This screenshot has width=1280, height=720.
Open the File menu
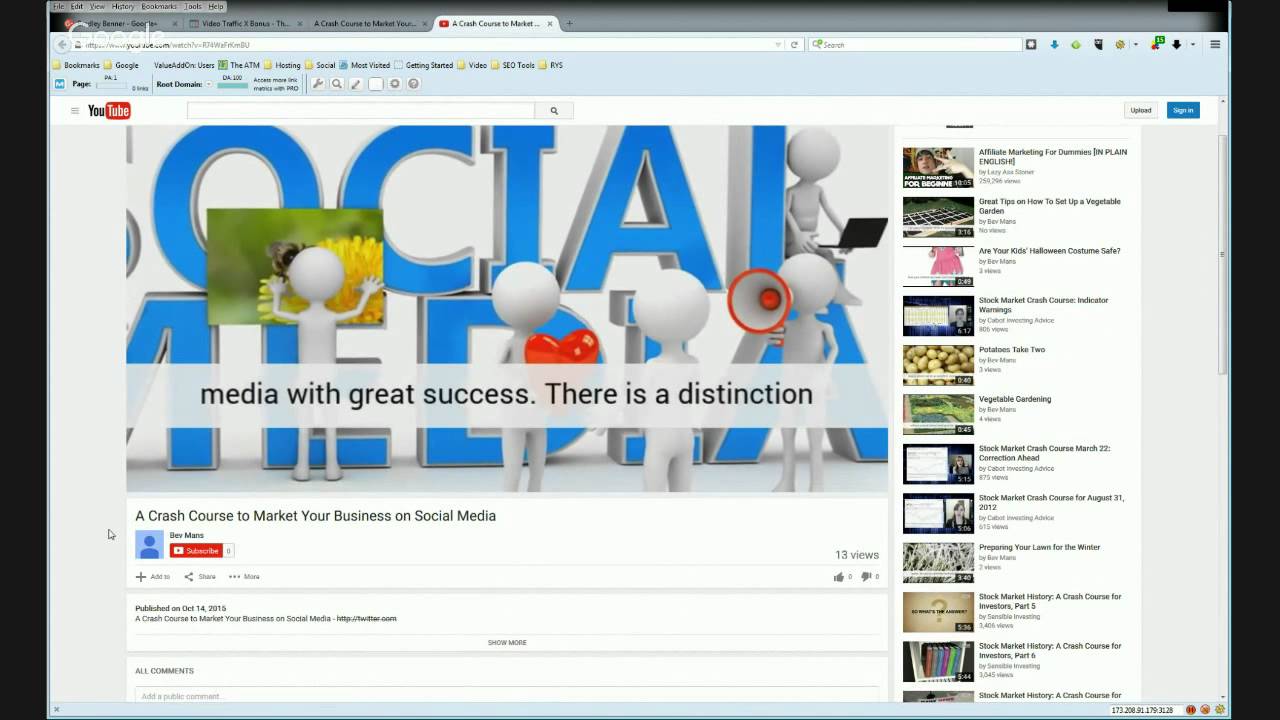point(58,6)
